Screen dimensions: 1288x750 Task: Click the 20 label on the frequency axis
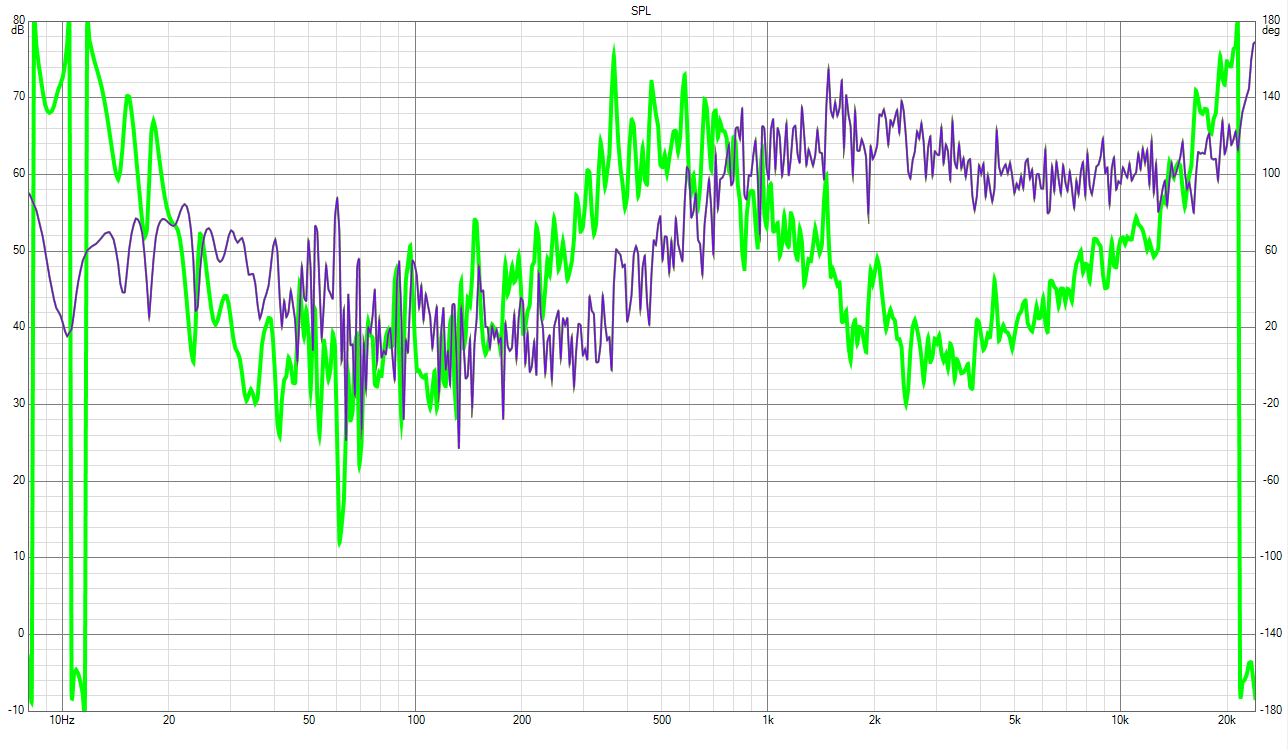coord(169,720)
